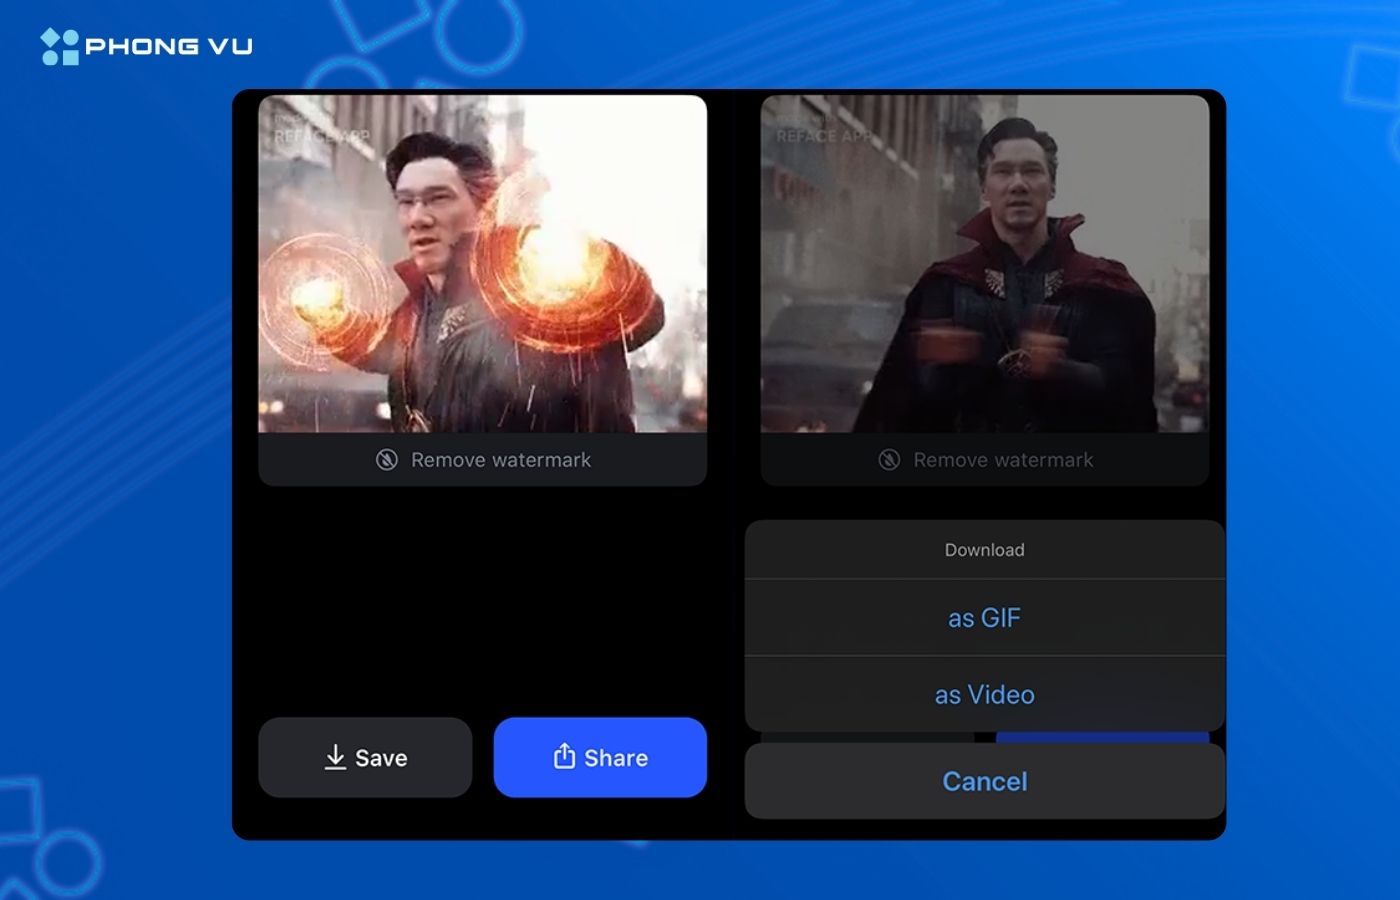Tap Remove watermark under the left fire-shield clip
1400x900 pixels.
coord(483,460)
